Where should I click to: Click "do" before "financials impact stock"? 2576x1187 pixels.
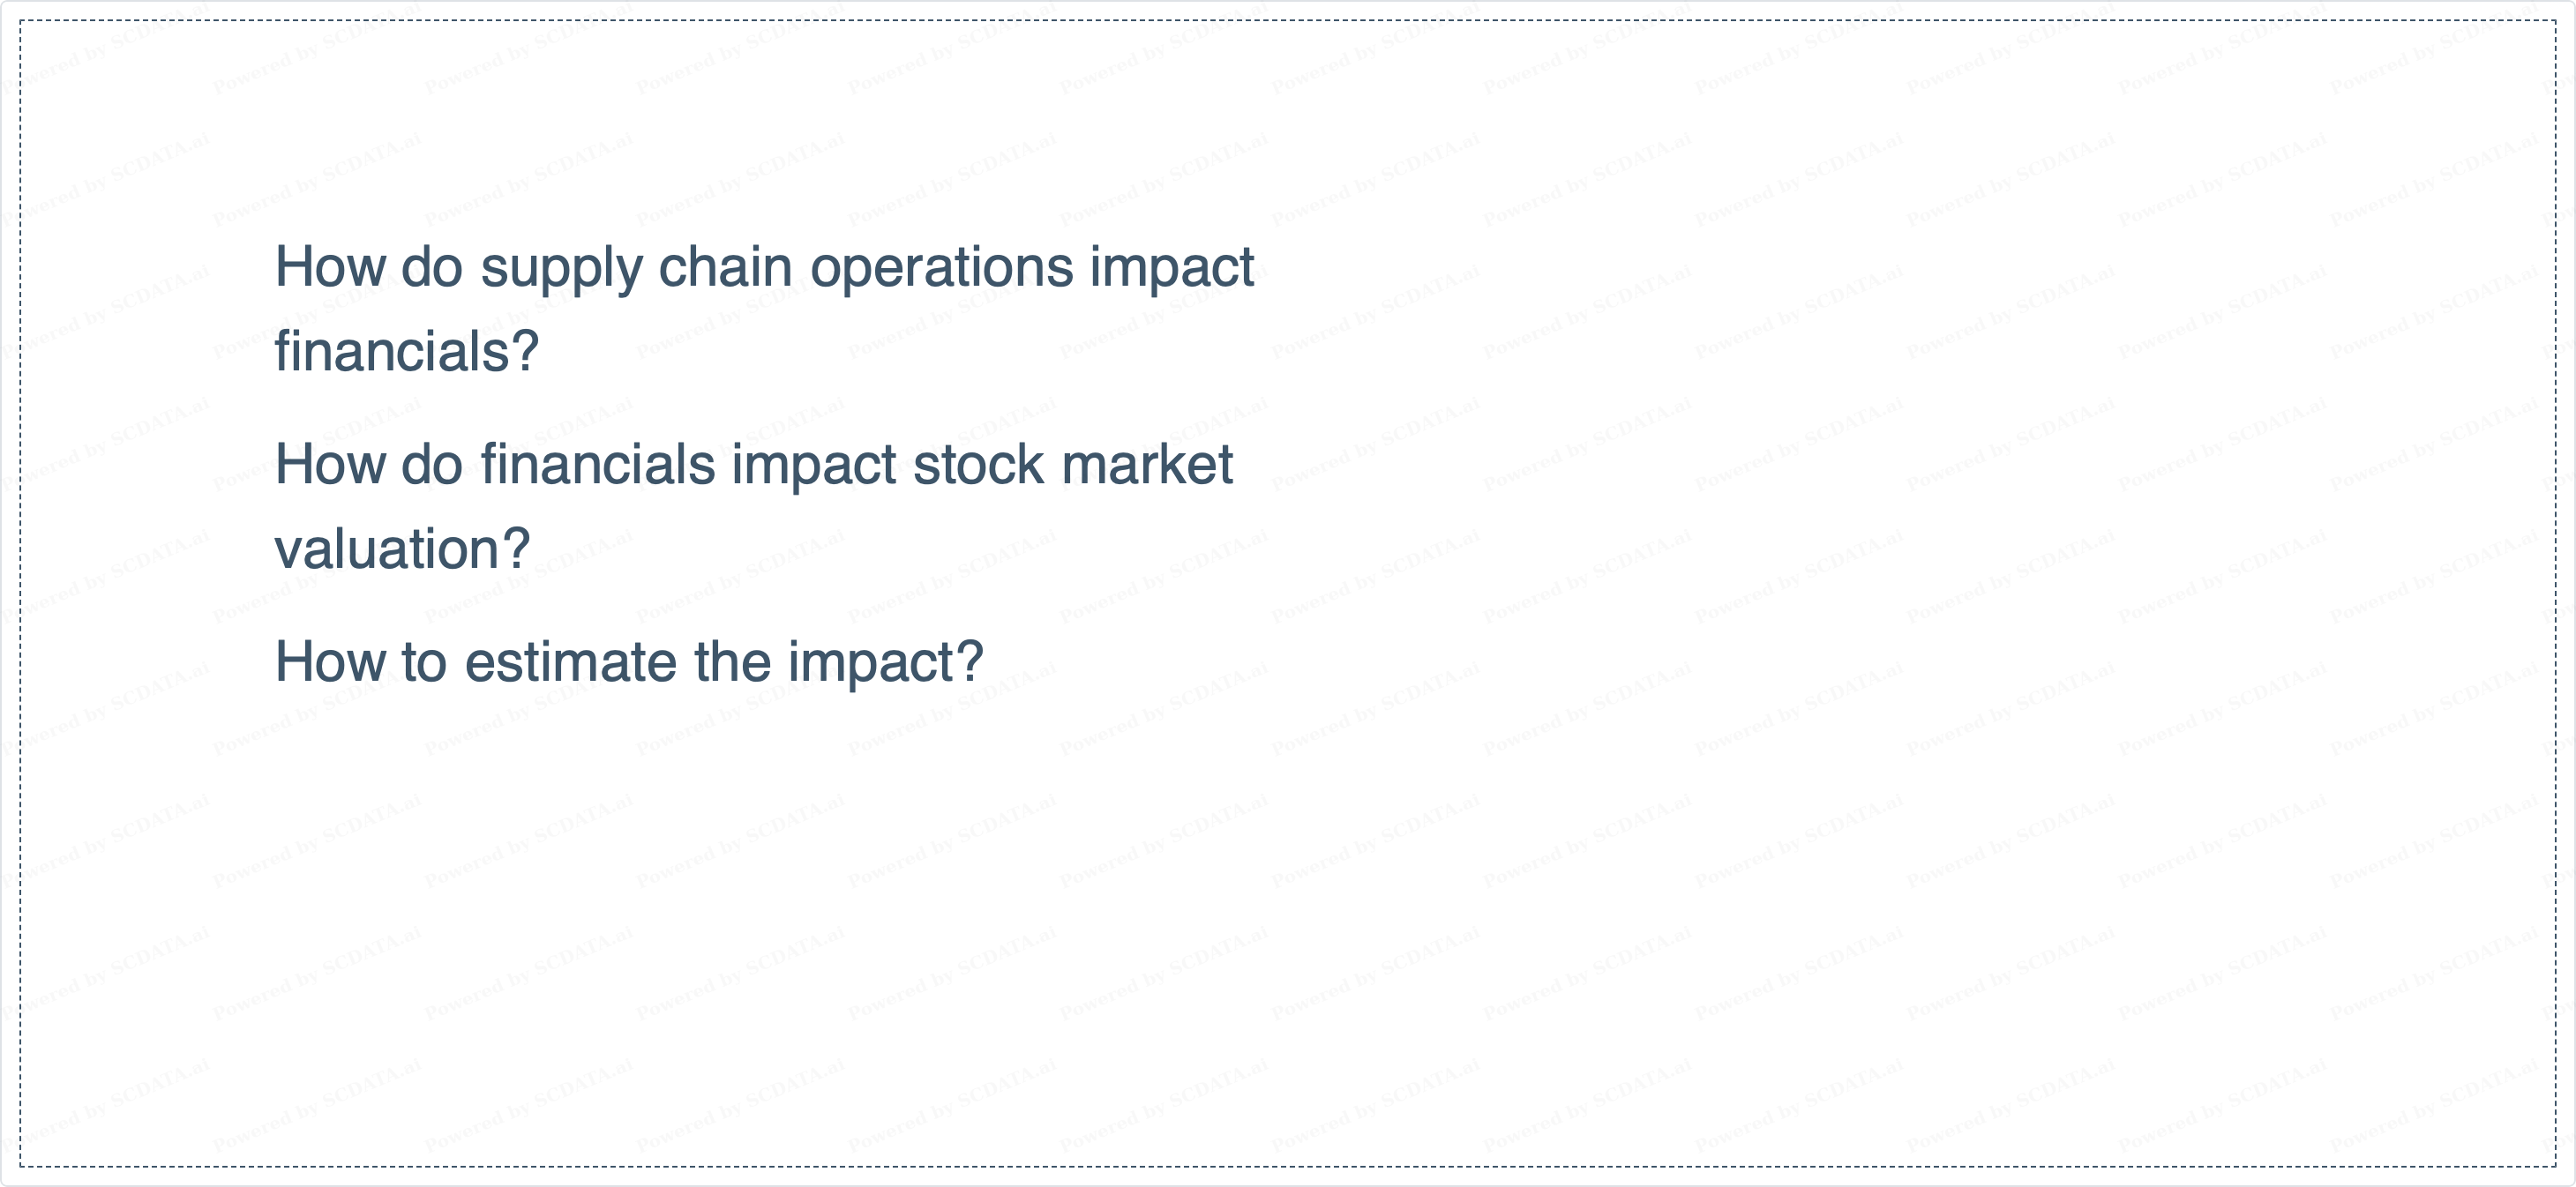click(431, 465)
